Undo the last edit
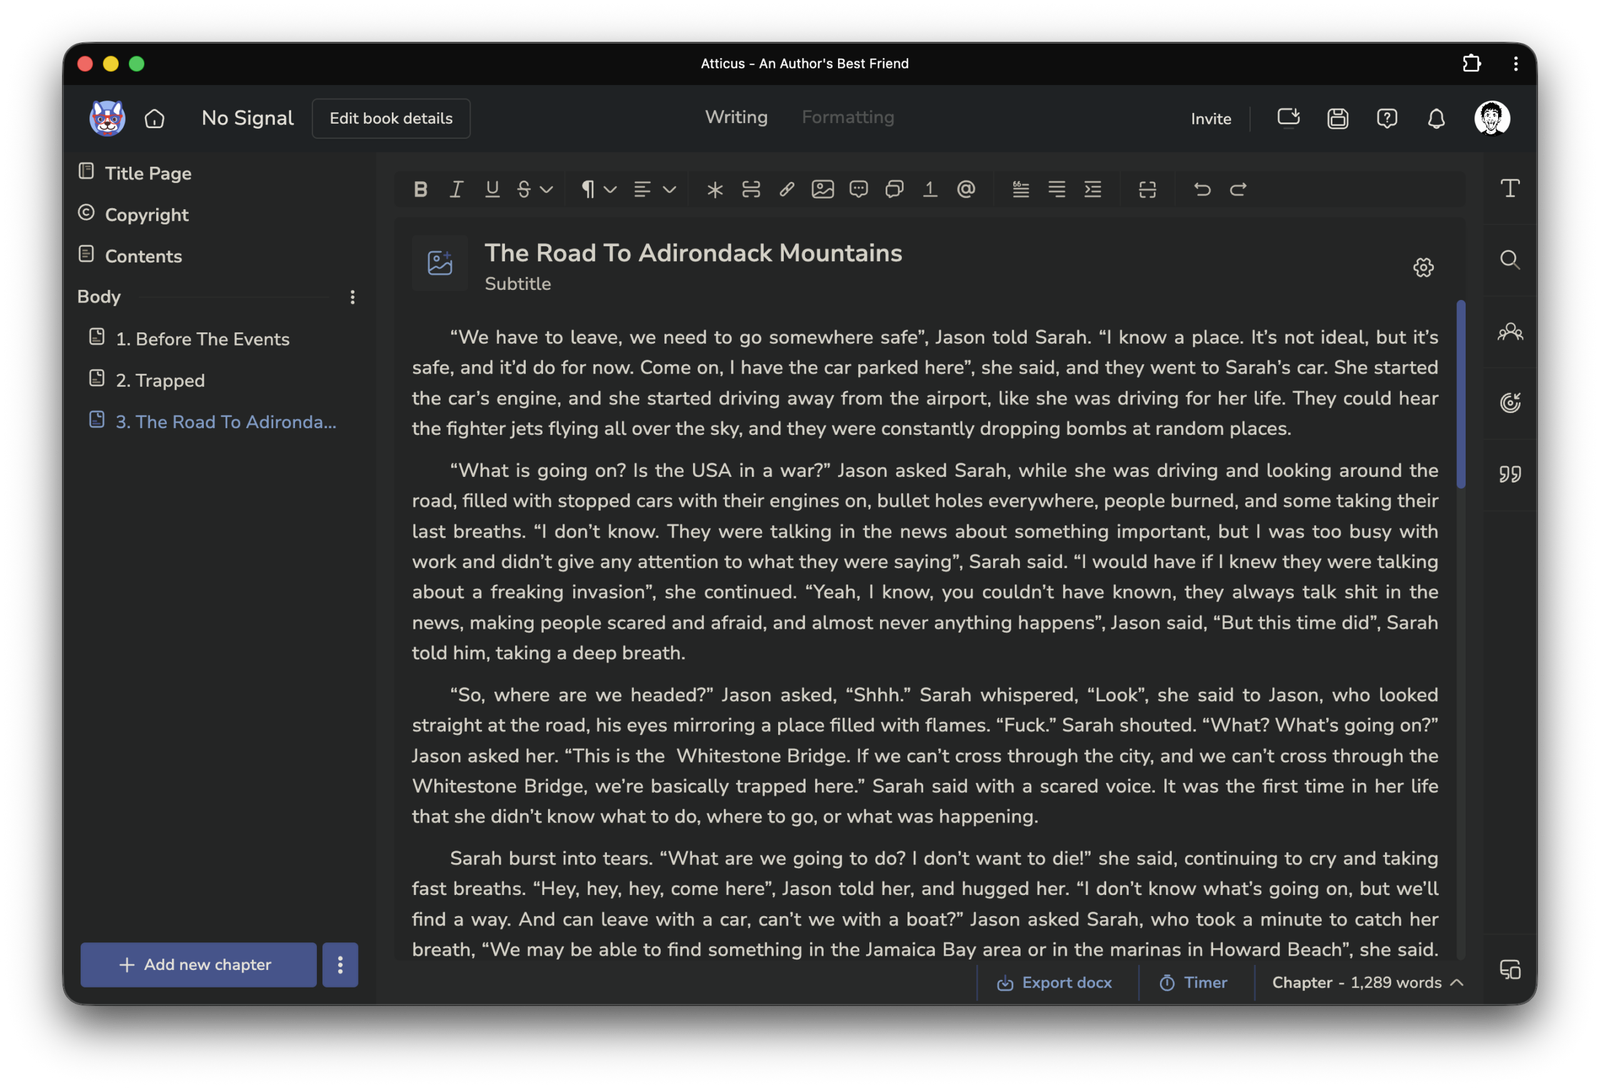The width and height of the screenshot is (1600, 1088). (1202, 189)
